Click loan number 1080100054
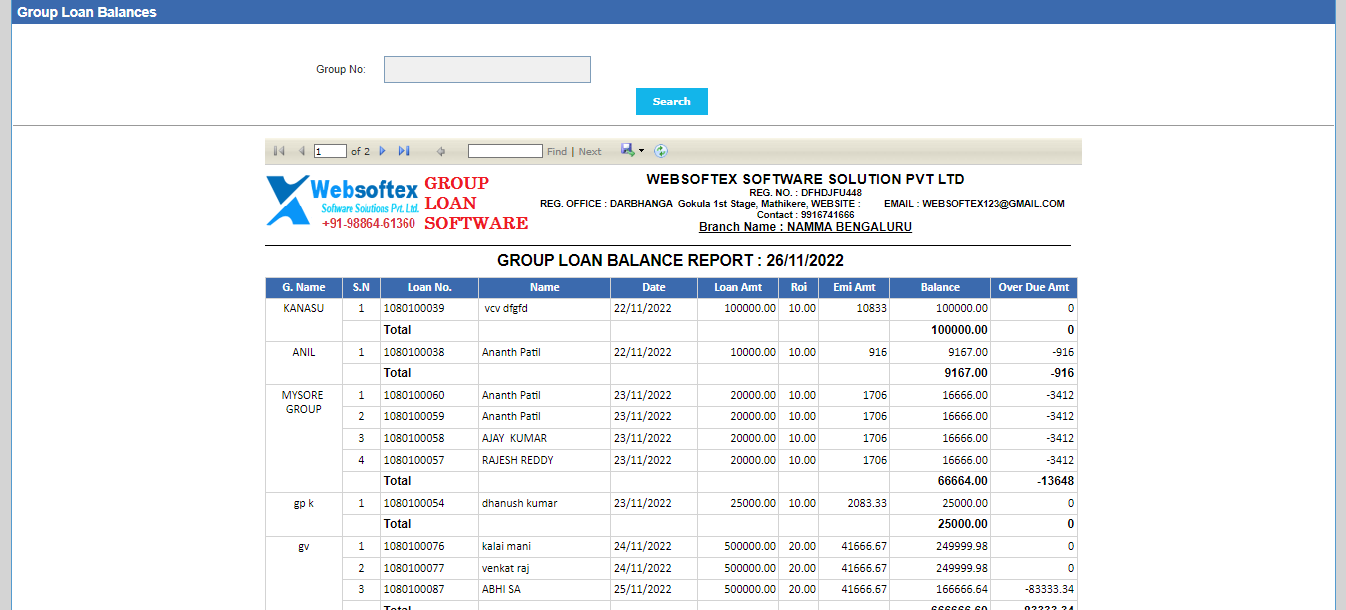Image resolution: width=1346 pixels, height=610 pixels. click(x=414, y=503)
